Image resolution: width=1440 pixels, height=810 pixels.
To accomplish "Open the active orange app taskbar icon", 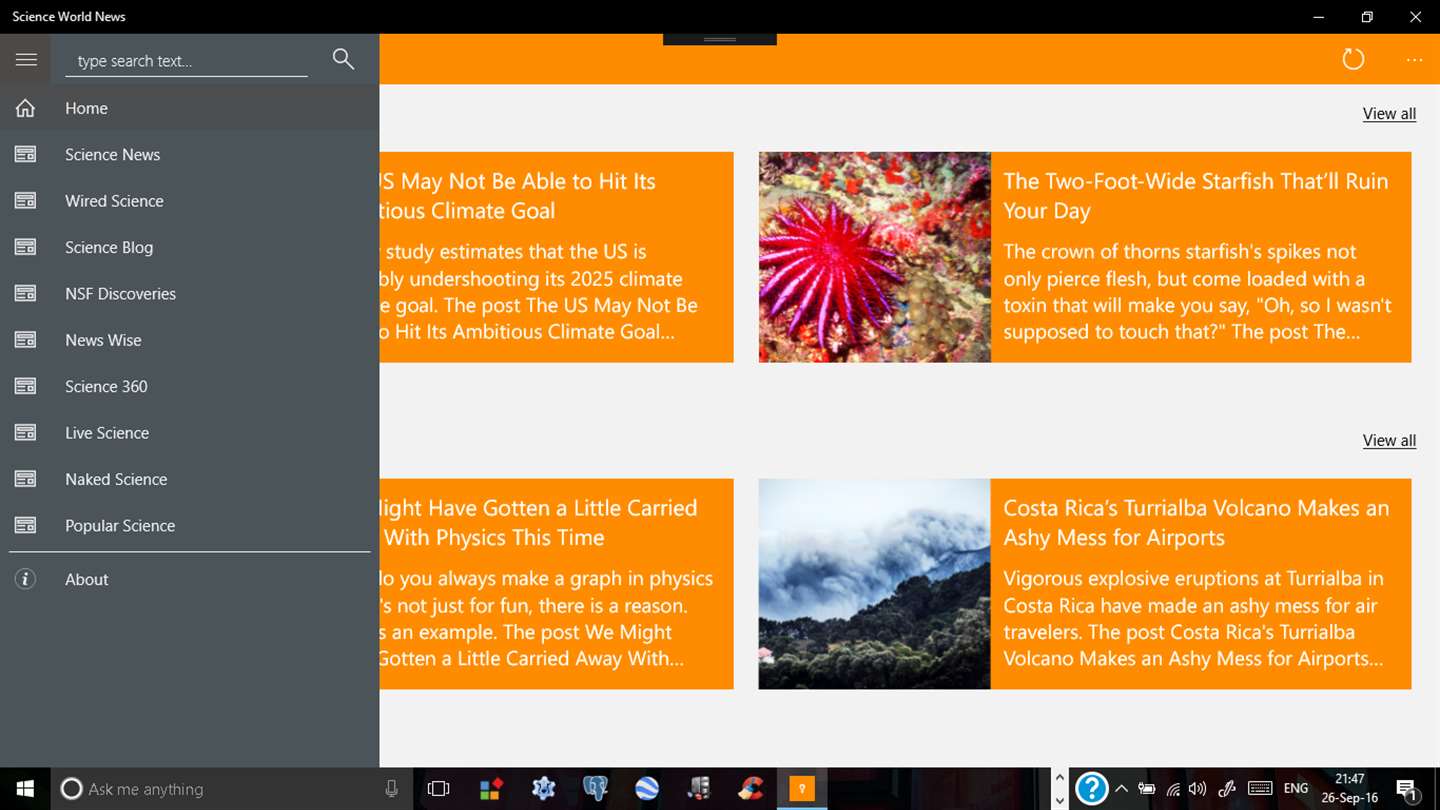I will click(x=801, y=789).
